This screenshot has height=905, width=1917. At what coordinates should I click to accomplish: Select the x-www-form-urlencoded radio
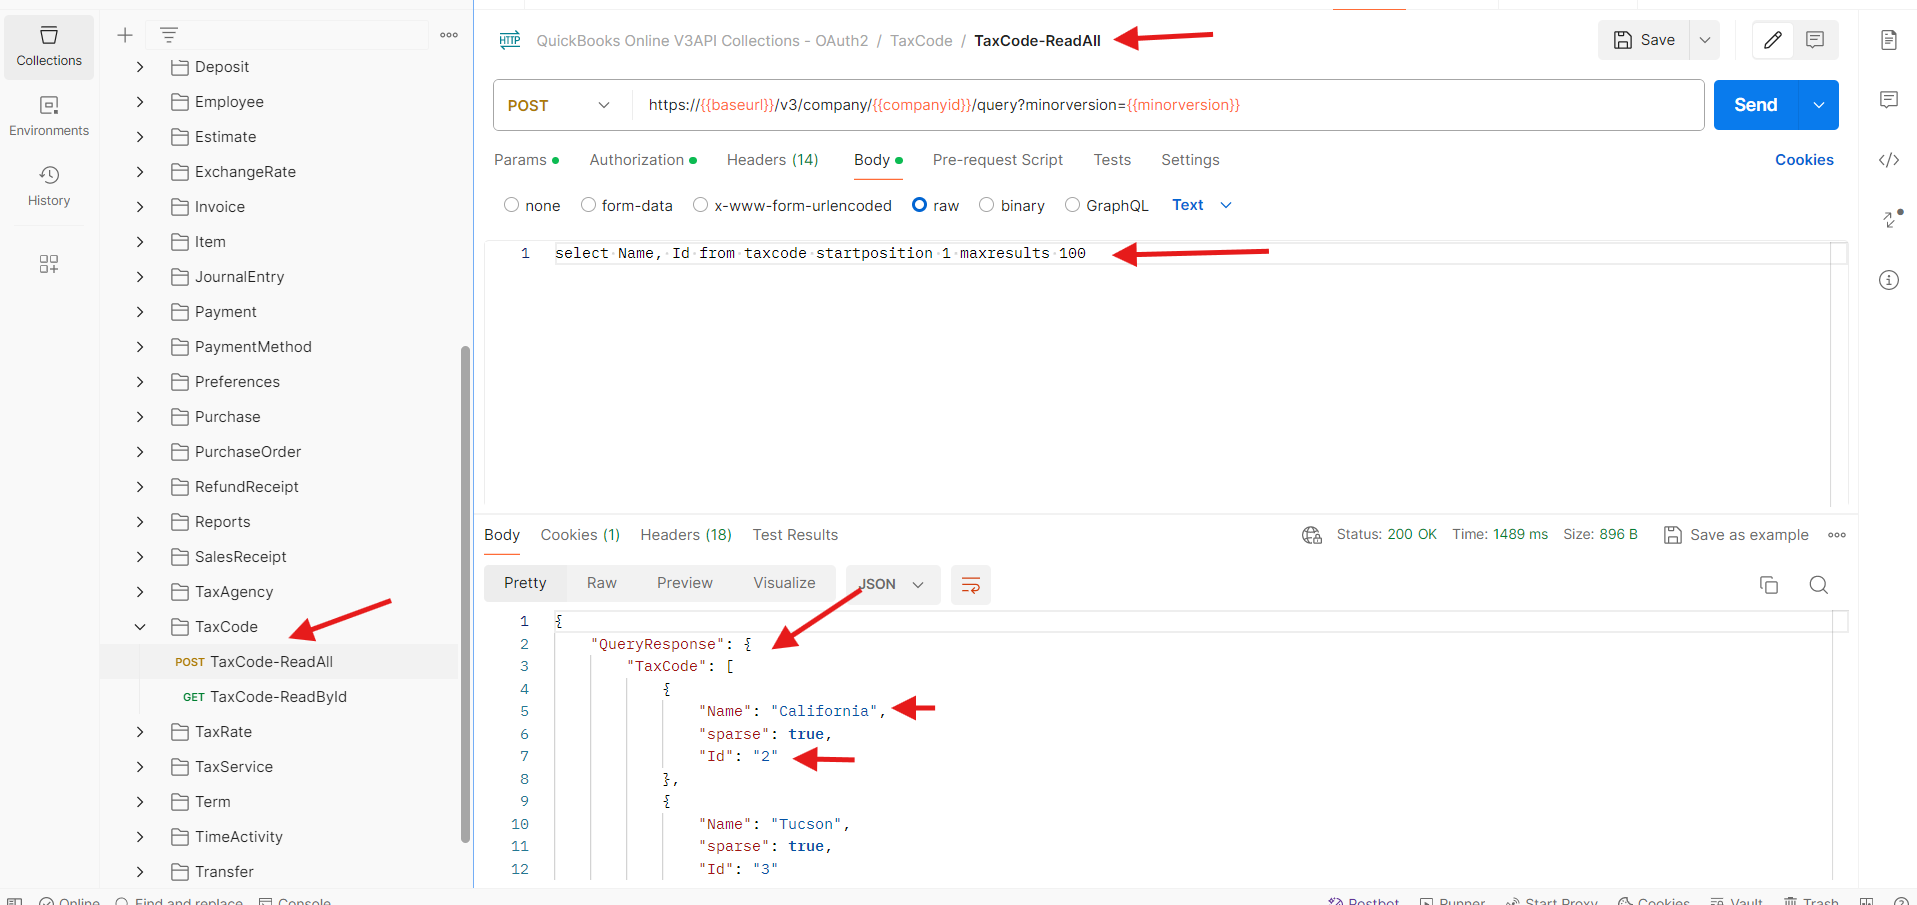click(x=700, y=205)
